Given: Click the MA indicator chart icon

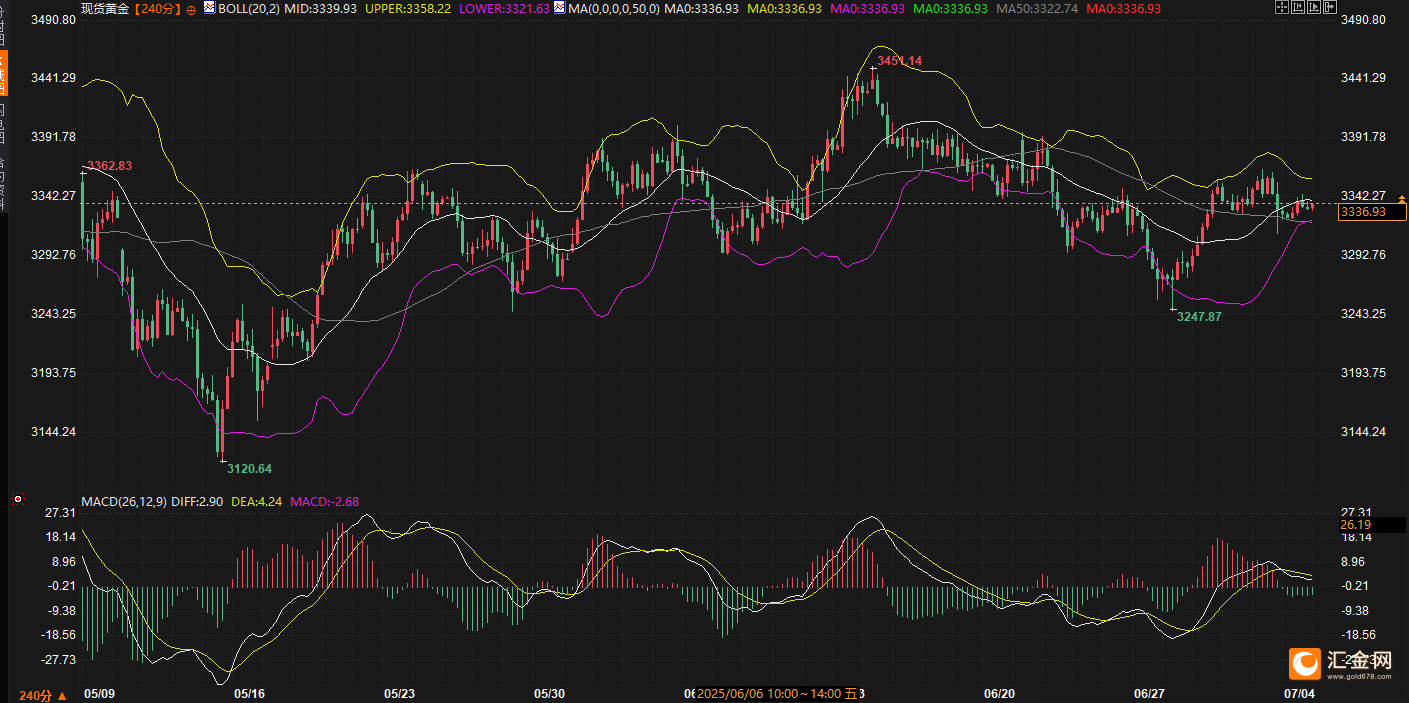Looking at the screenshot, I should point(558,7).
